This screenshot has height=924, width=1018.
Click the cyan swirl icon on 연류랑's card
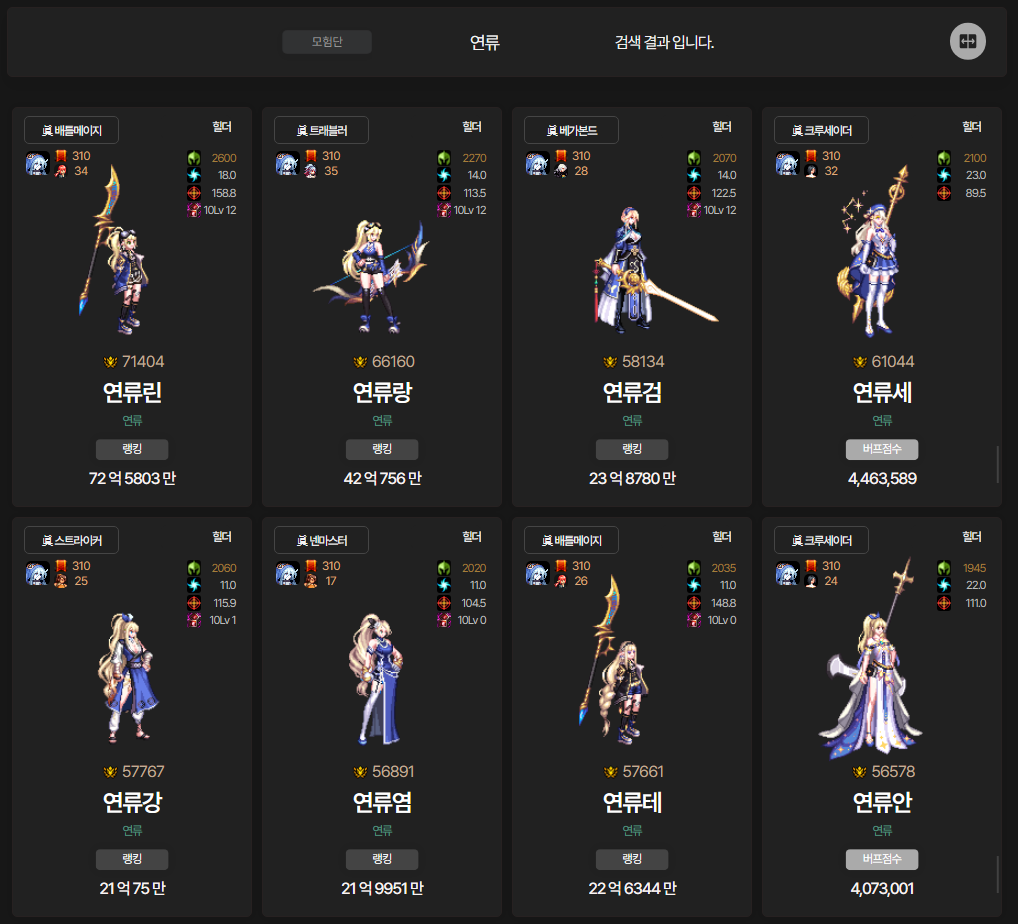coord(444,175)
